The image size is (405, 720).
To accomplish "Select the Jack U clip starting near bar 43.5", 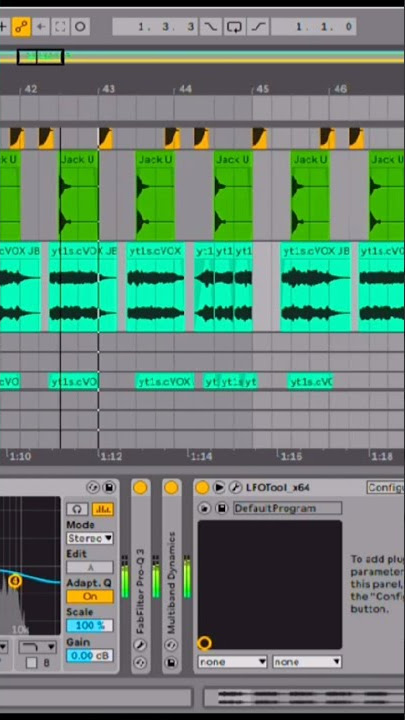I will point(155,196).
